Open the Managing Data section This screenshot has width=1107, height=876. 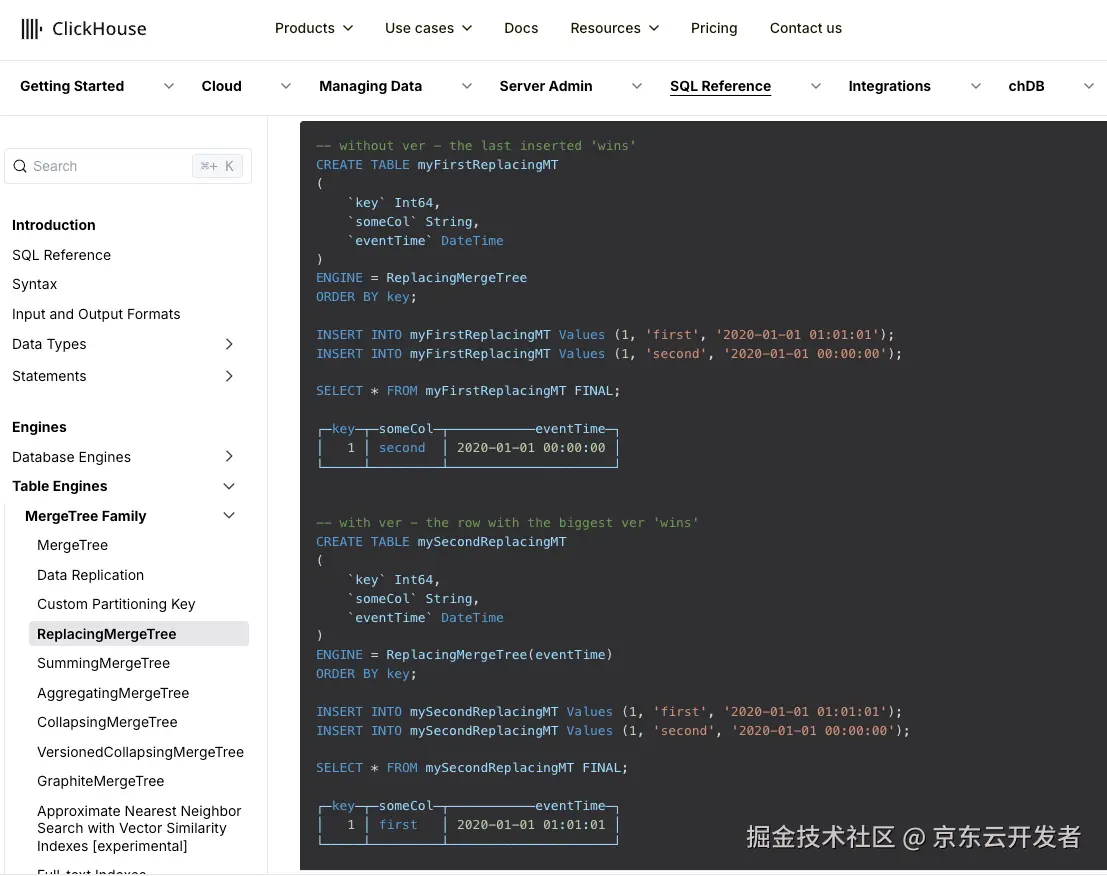(x=371, y=86)
